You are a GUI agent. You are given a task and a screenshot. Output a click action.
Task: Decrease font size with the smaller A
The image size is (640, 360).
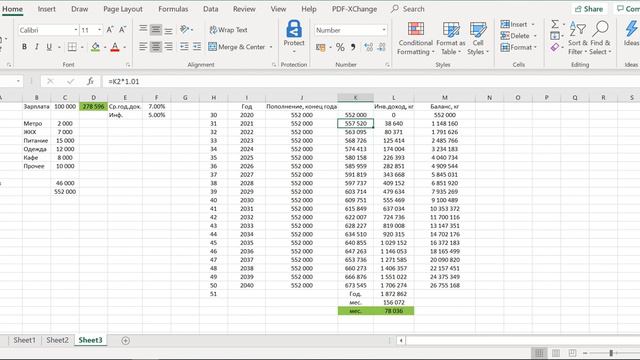click(x=122, y=30)
